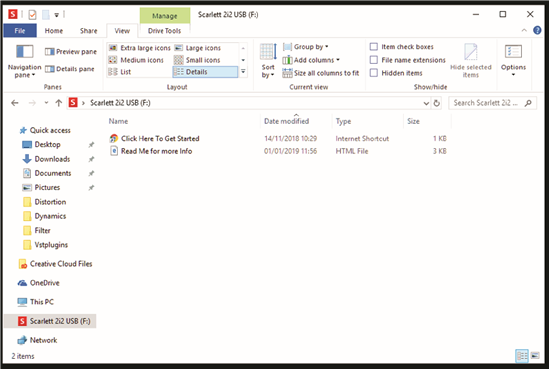Click the address bar path Scarlett 2i2 USB
This screenshot has height=369, width=549.
120,103
